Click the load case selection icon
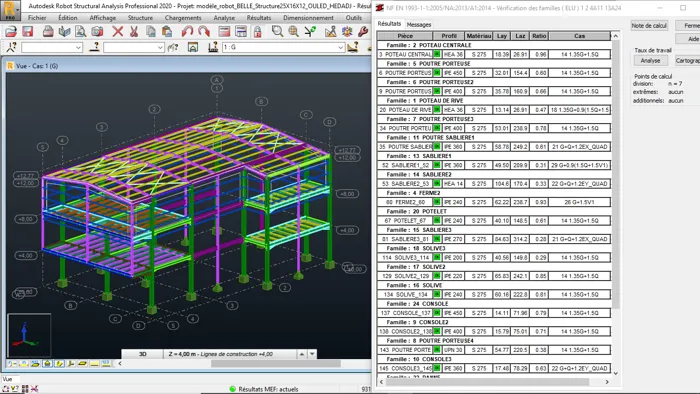This screenshot has height=394, width=700. click(213, 47)
